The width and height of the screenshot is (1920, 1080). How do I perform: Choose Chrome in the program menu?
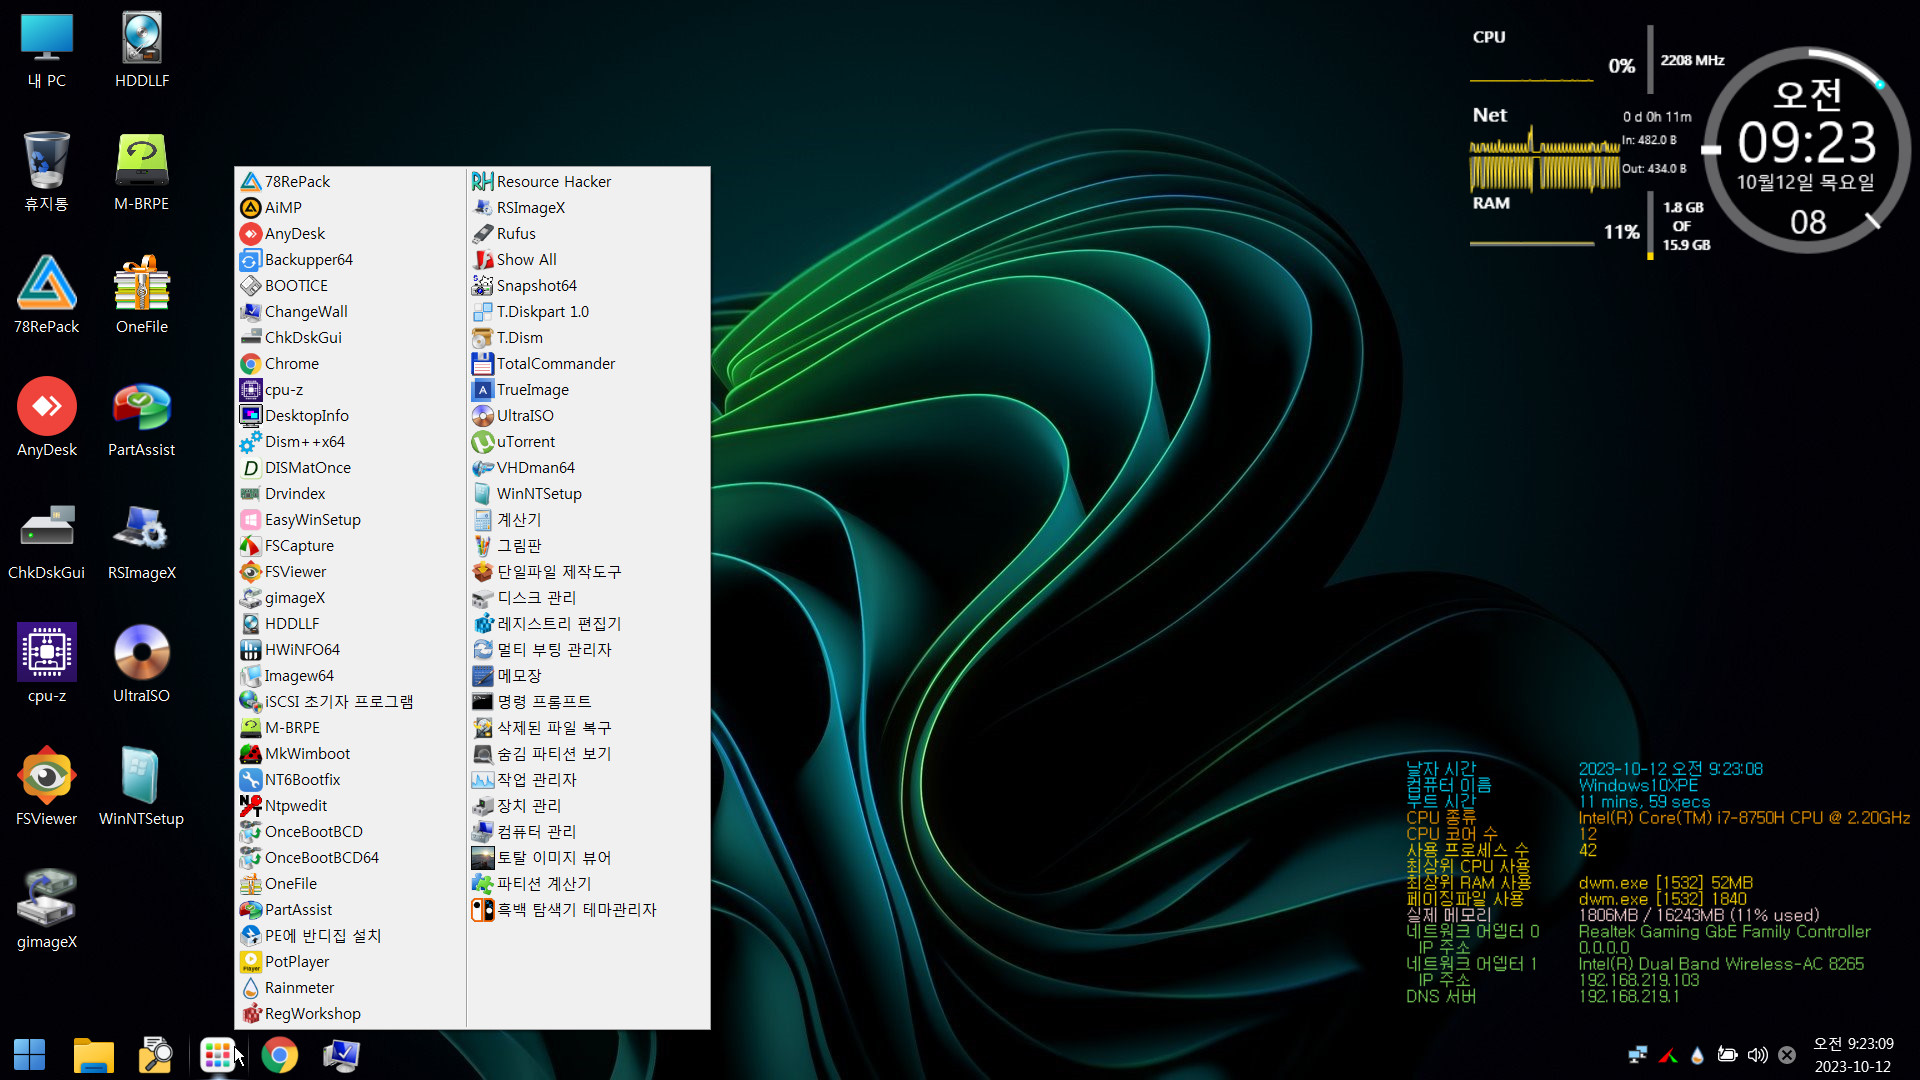coord(350,363)
